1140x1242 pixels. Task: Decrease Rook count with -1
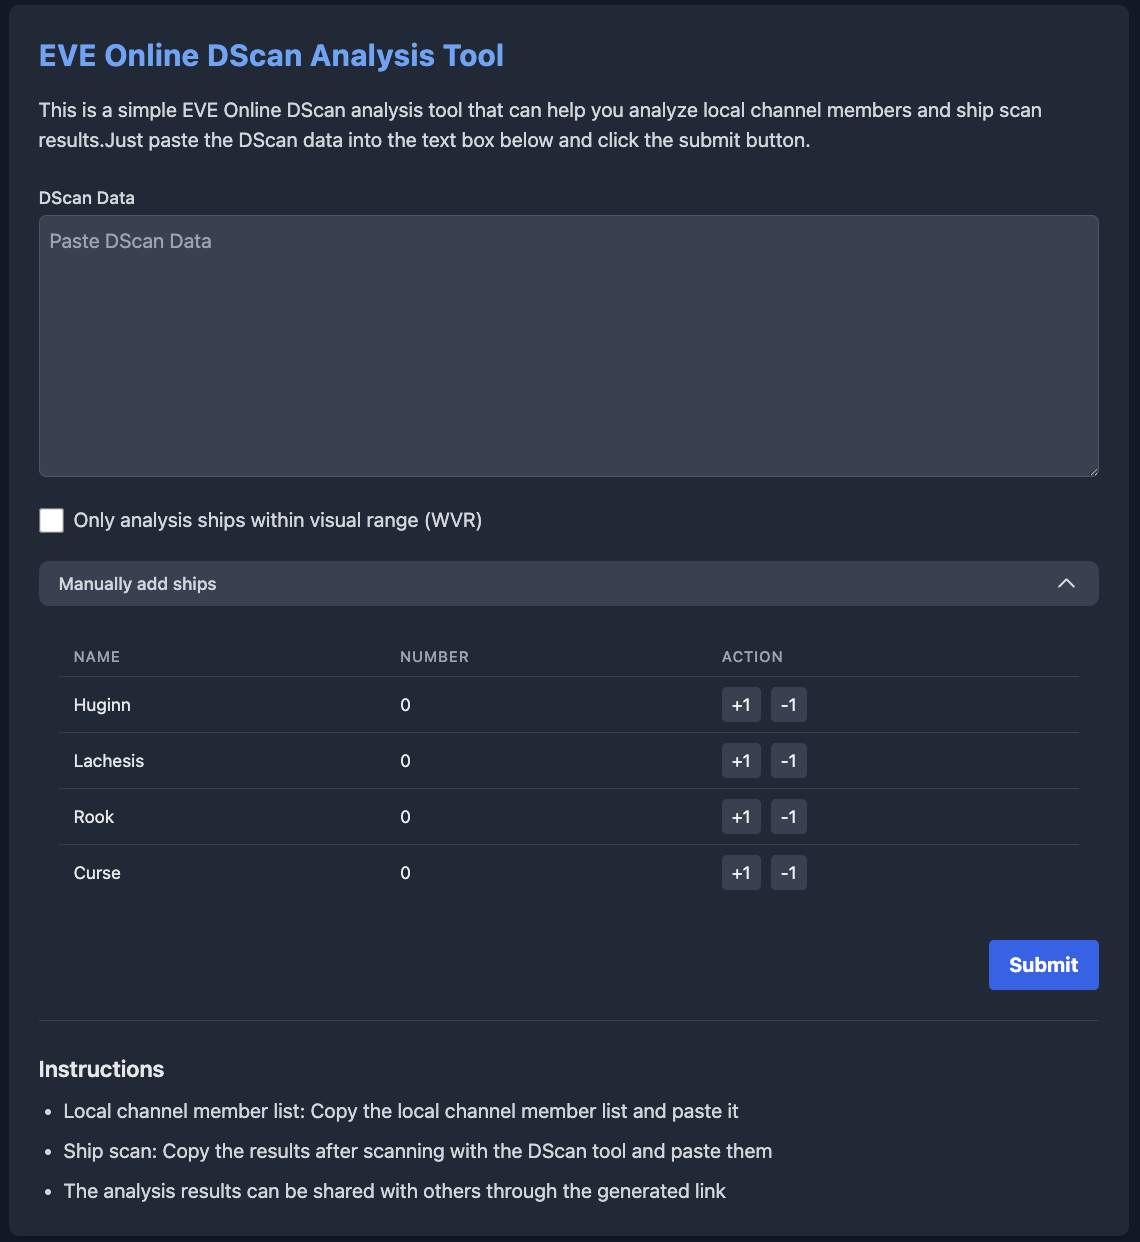pos(789,817)
